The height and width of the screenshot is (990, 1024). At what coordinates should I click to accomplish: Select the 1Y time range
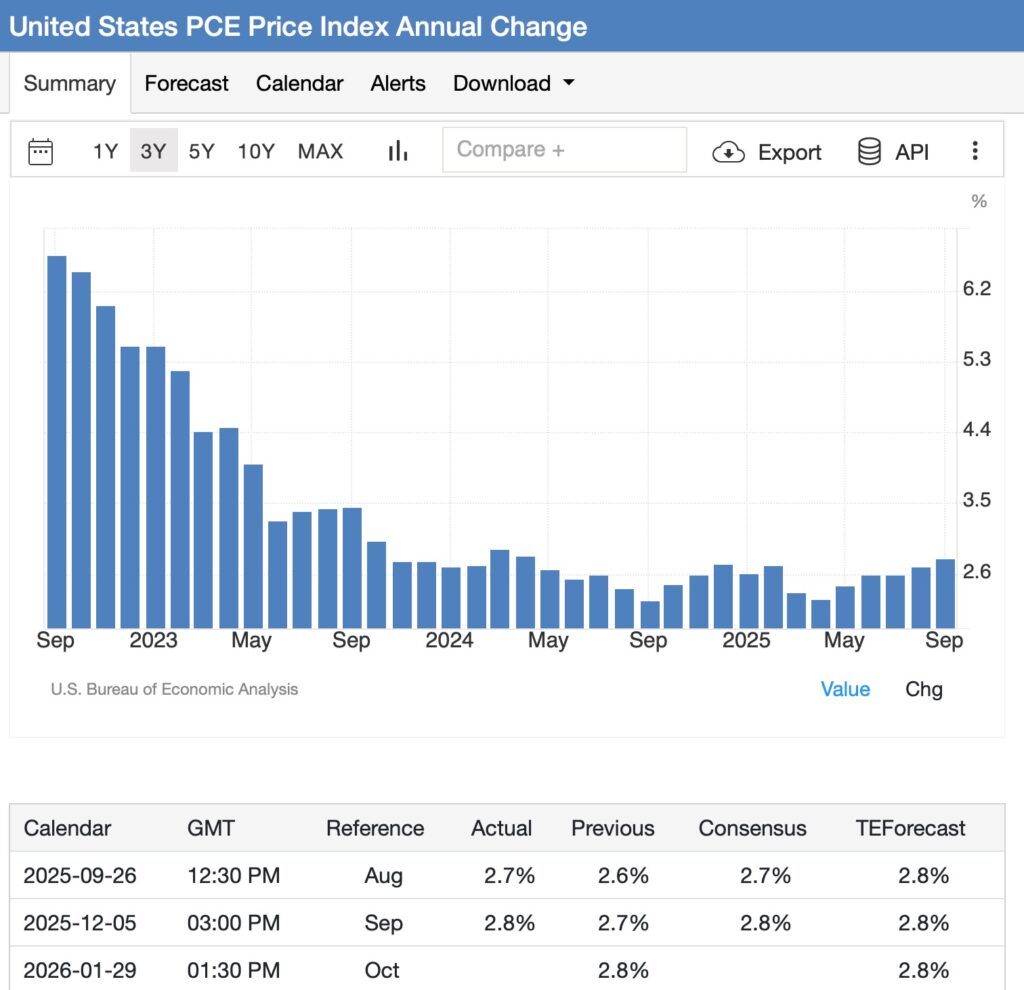pos(105,151)
